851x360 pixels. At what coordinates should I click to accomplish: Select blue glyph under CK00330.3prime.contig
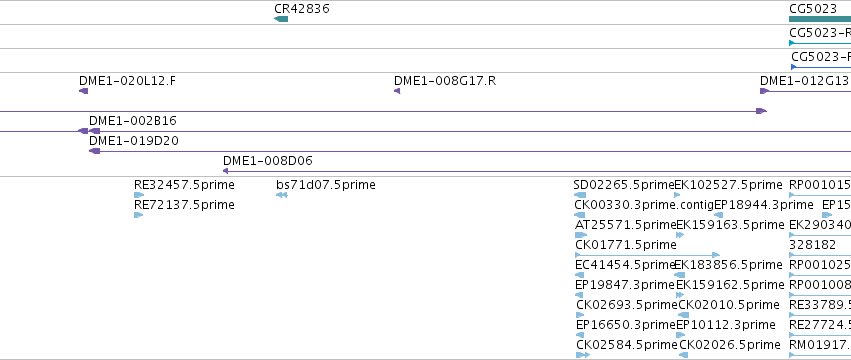580,215
